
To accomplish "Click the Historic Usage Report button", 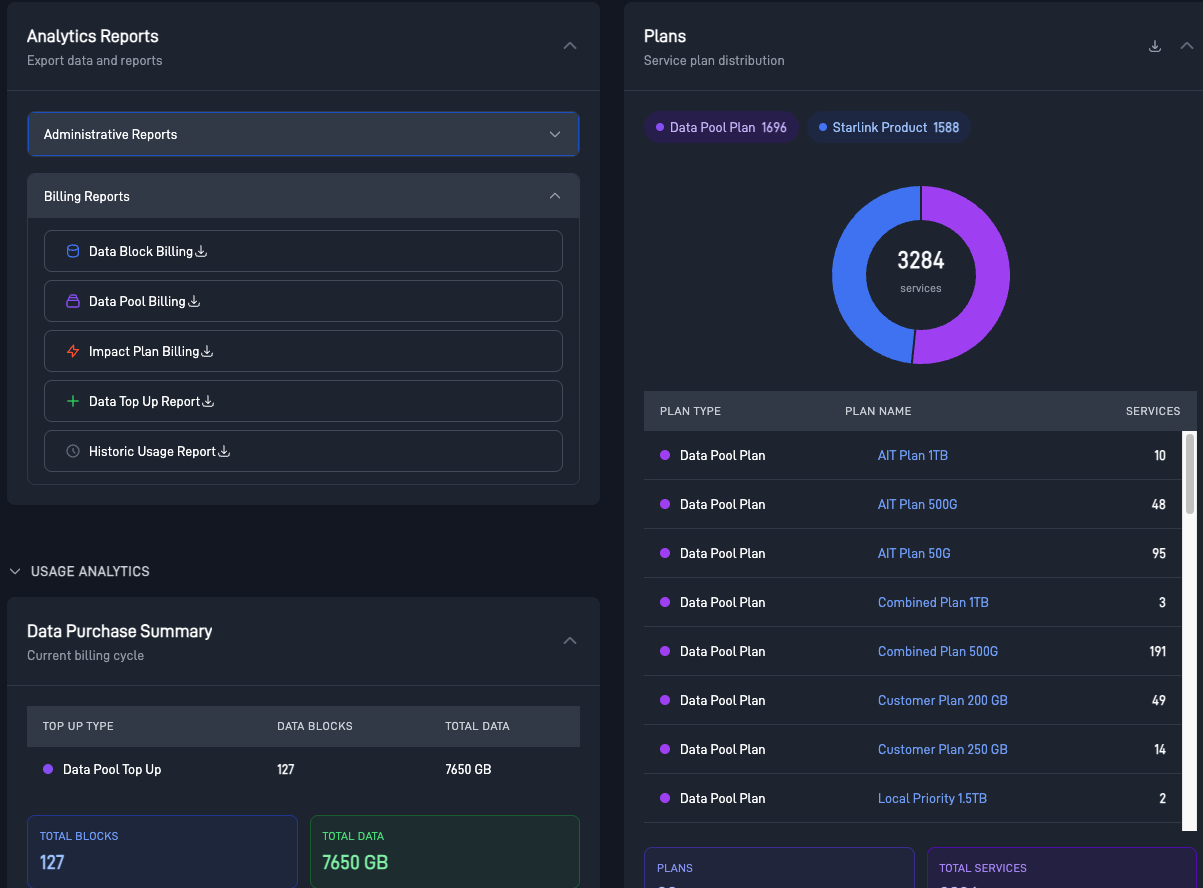I will click(x=303, y=451).
